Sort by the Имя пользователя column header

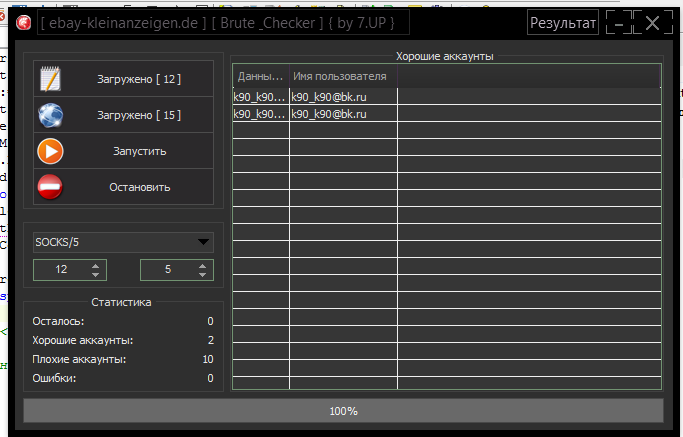pos(343,76)
